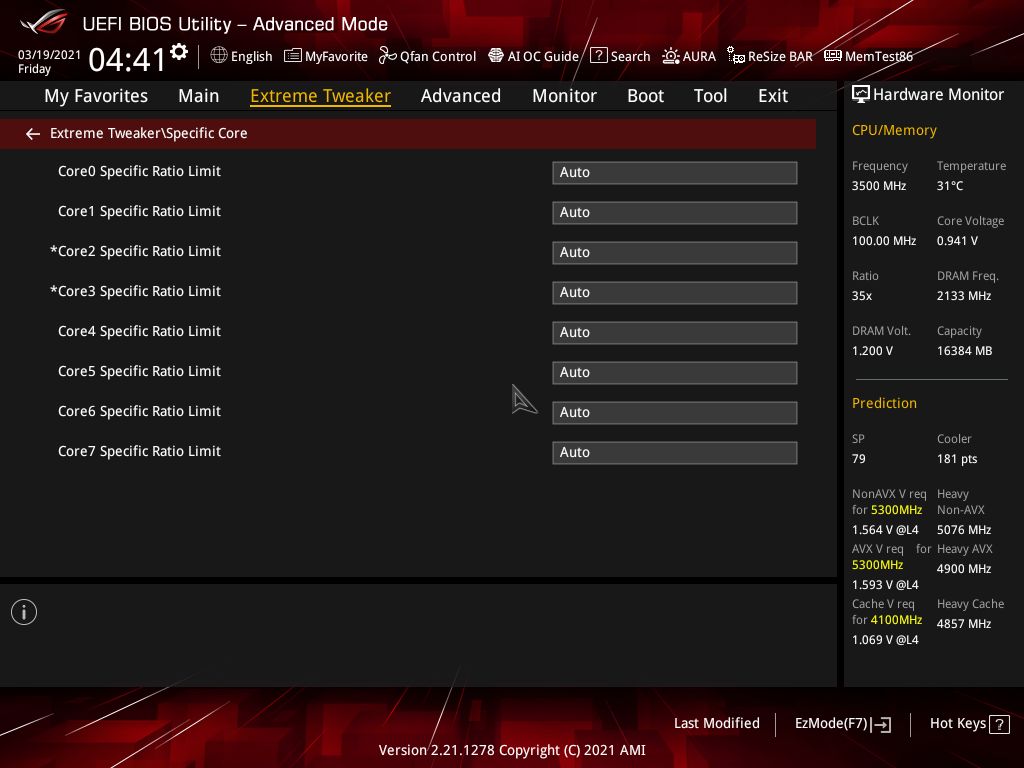The height and width of the screenshot is (768, 1024).
Task: Click Last Modified button
Action: 717,724
